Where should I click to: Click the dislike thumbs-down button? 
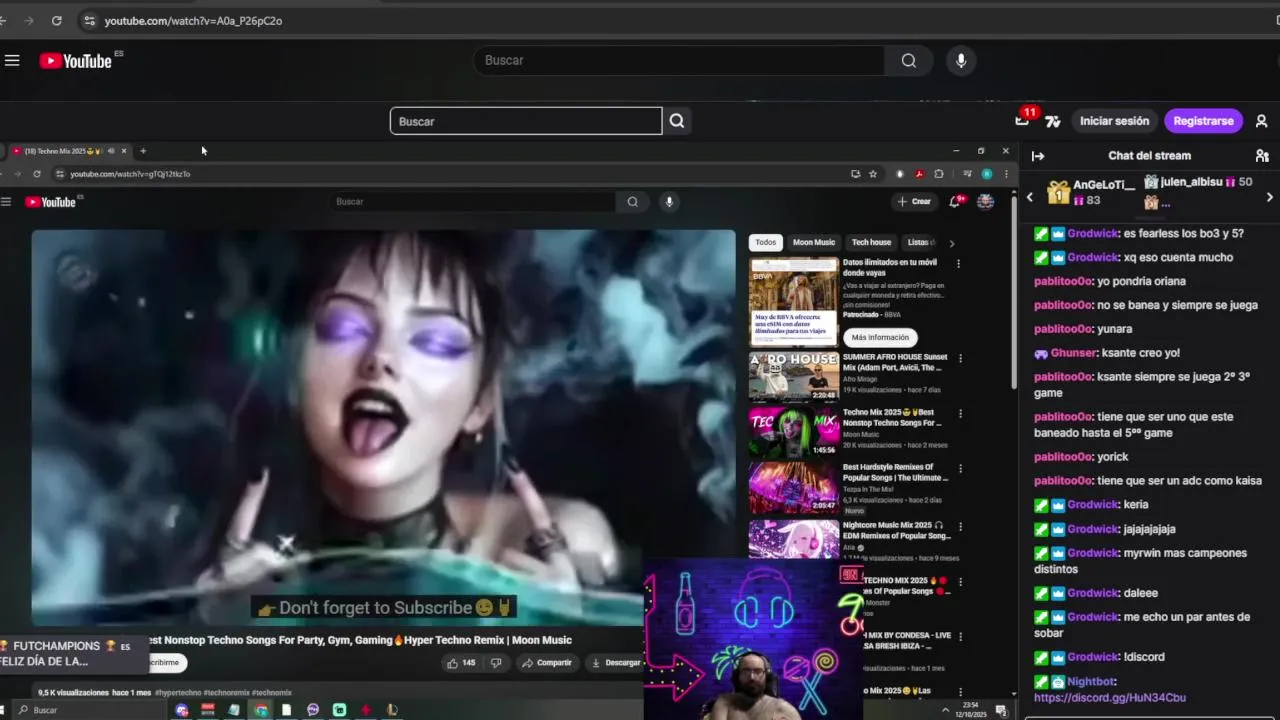coord(496,663)
